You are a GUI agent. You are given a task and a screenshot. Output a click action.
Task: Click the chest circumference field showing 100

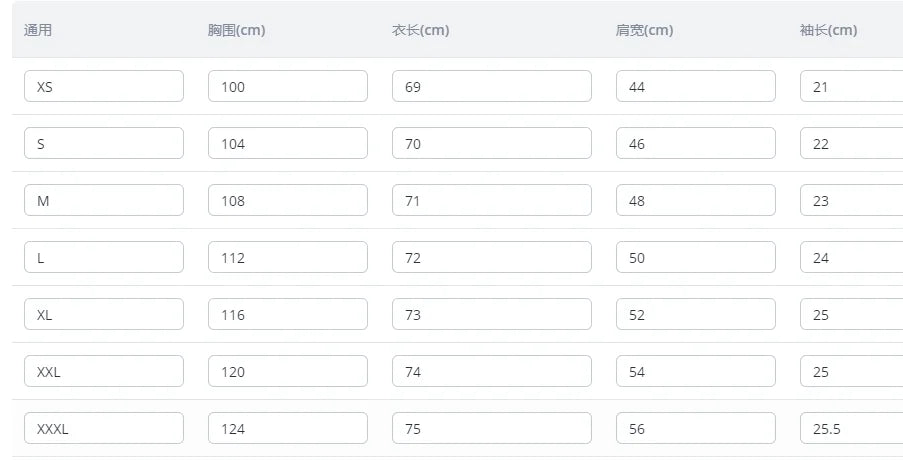tap(288, 86)
